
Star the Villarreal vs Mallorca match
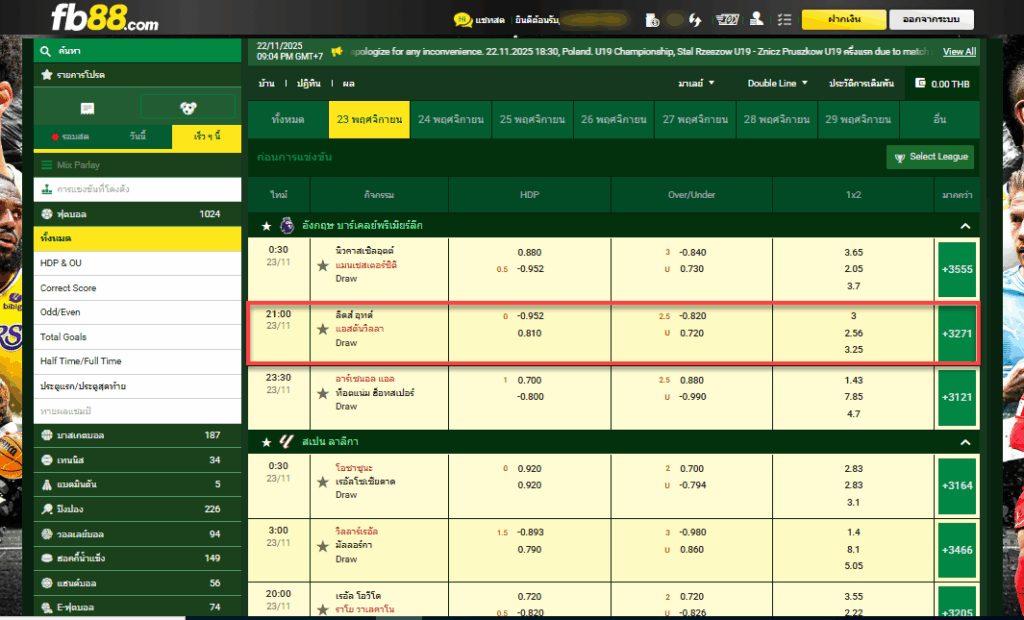point(323,546)
